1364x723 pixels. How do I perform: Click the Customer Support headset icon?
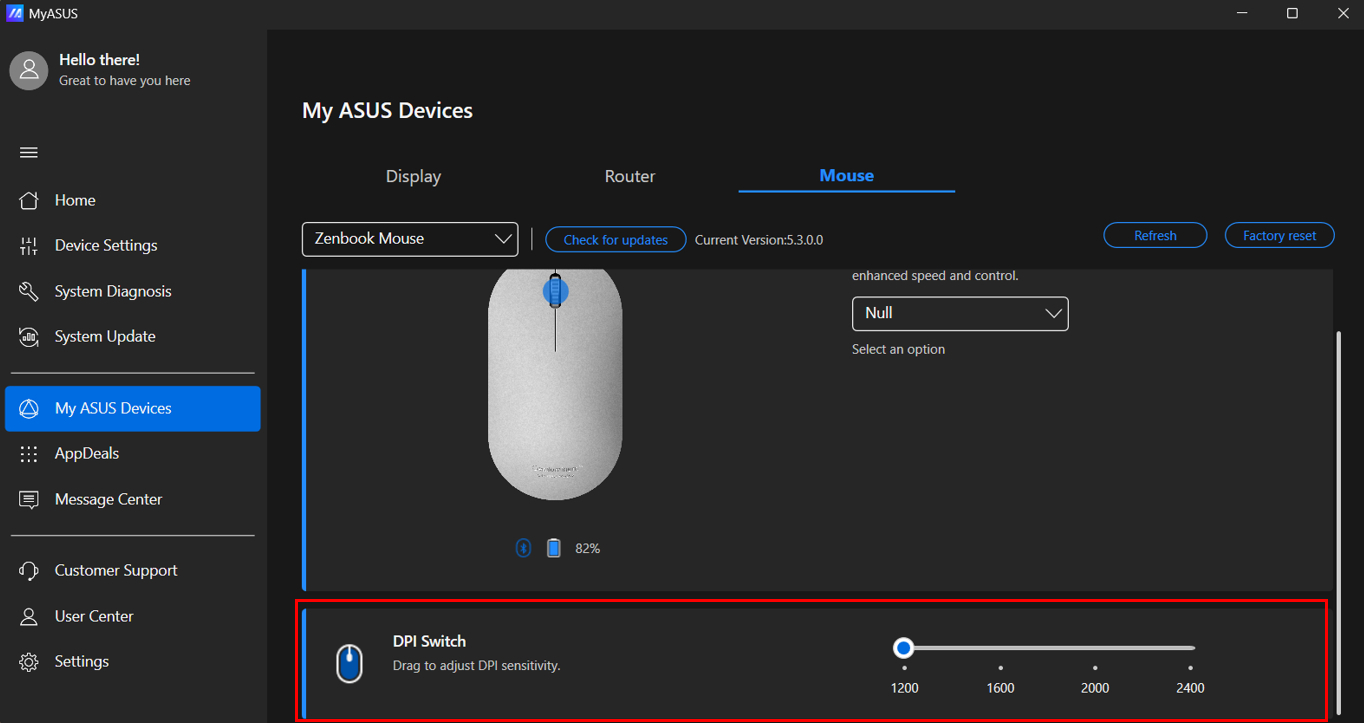click(x=29, y=571)
